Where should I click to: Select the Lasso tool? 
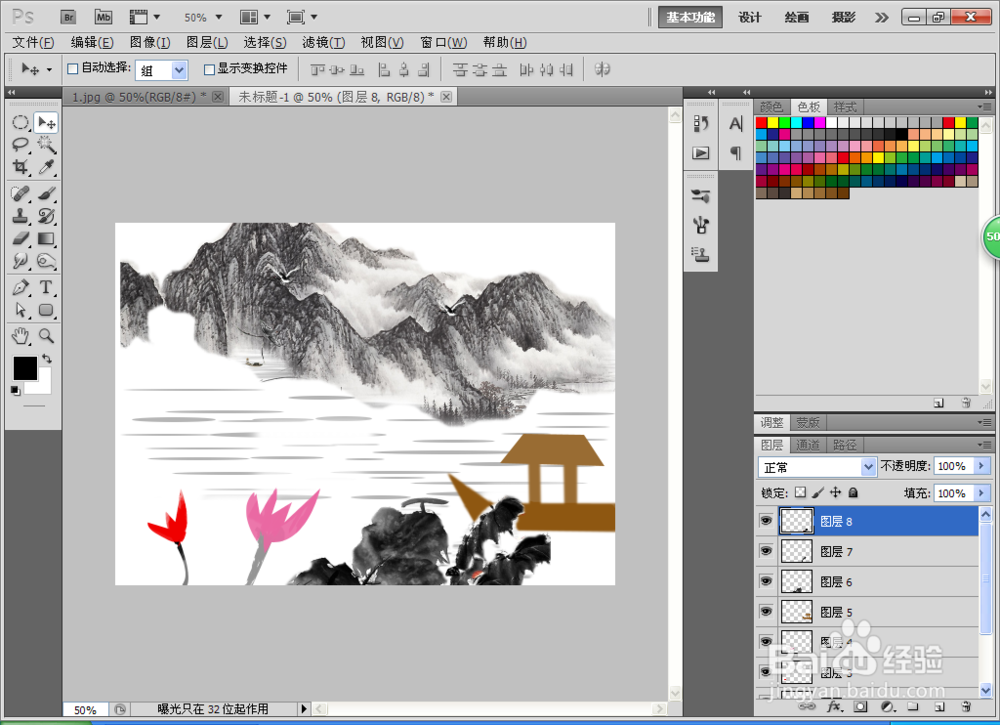click(20, 146)
